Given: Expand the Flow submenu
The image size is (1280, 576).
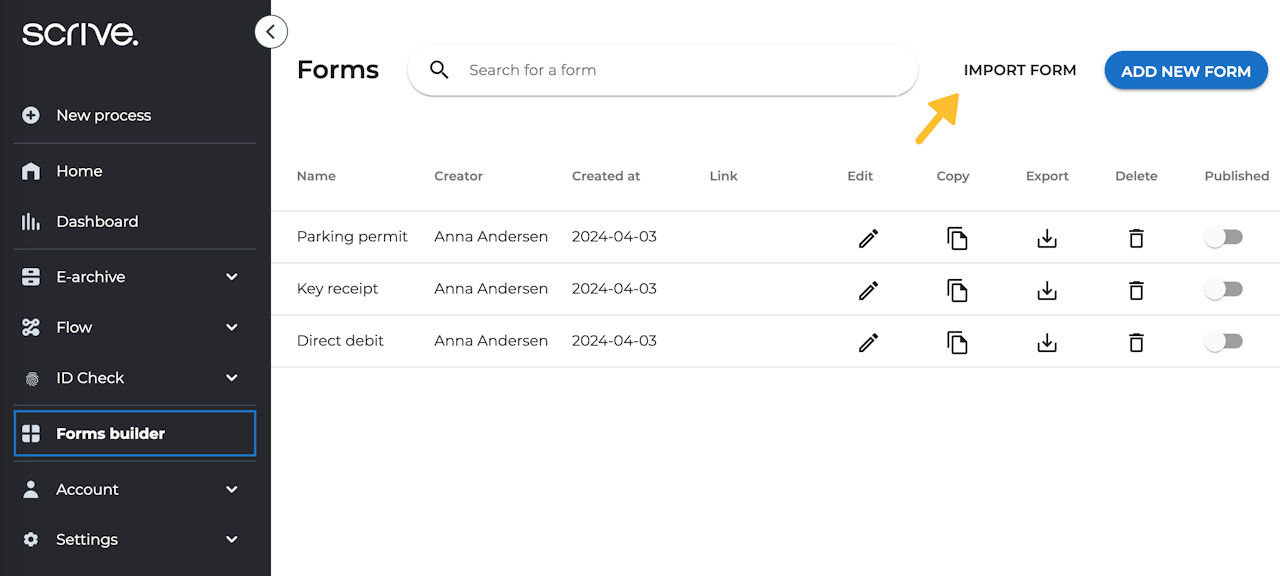Looking at the screenshot, I should (231, 327).
